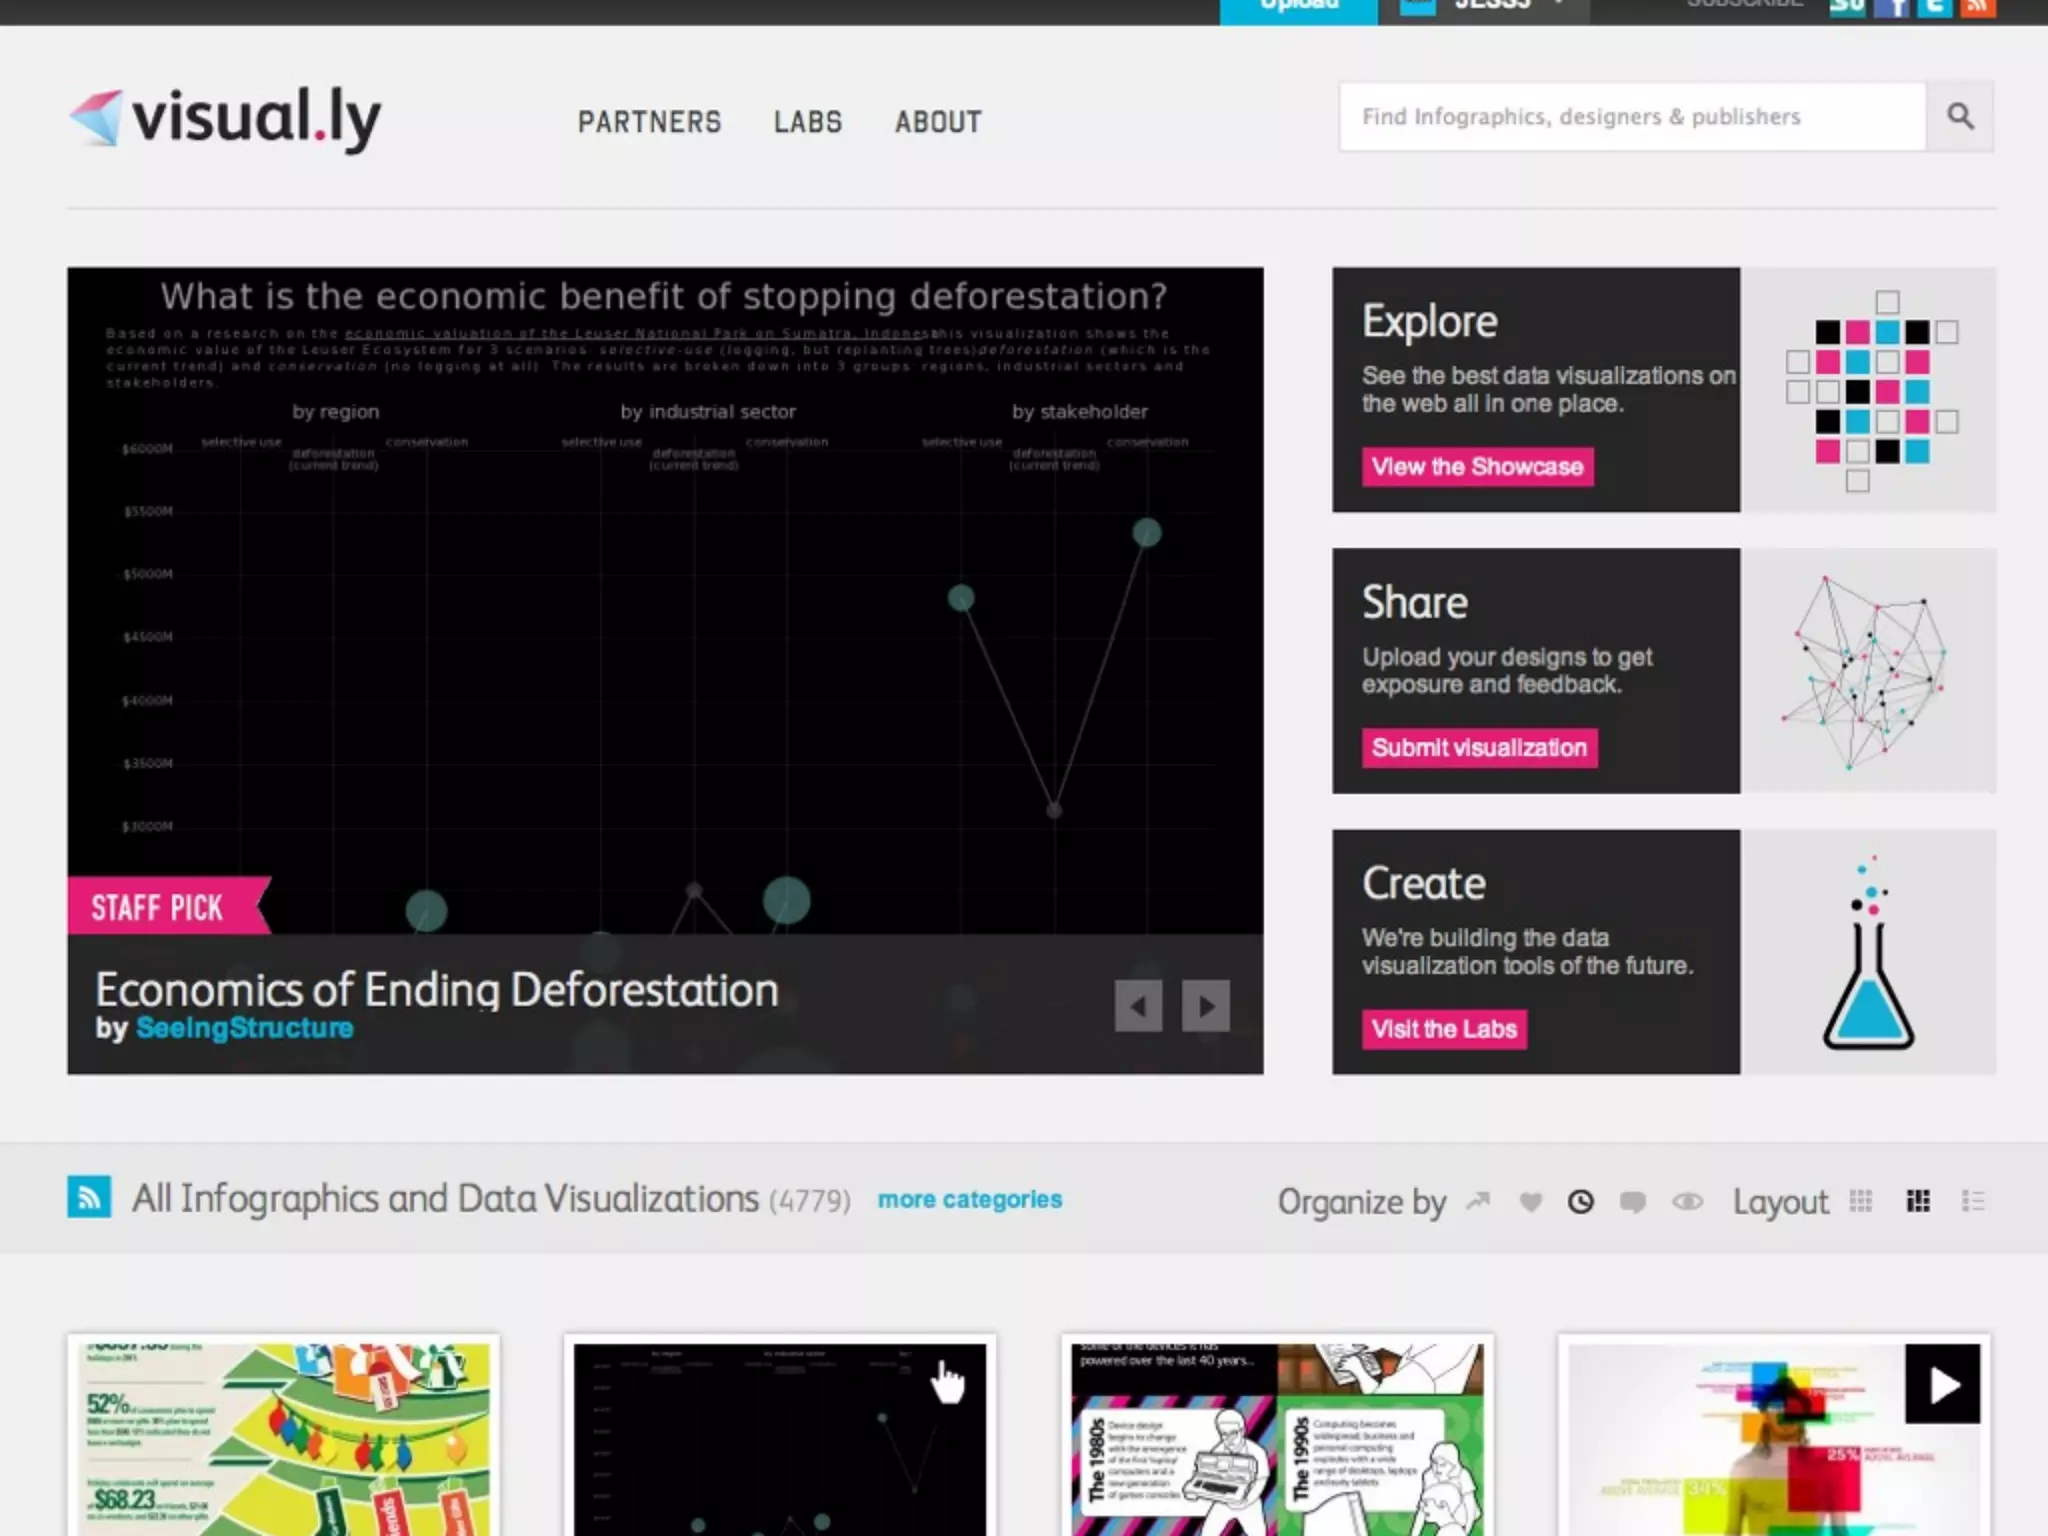2048x1536 pixels.
Task: Click Submit visualization button
Action: tap(1479, 748)
